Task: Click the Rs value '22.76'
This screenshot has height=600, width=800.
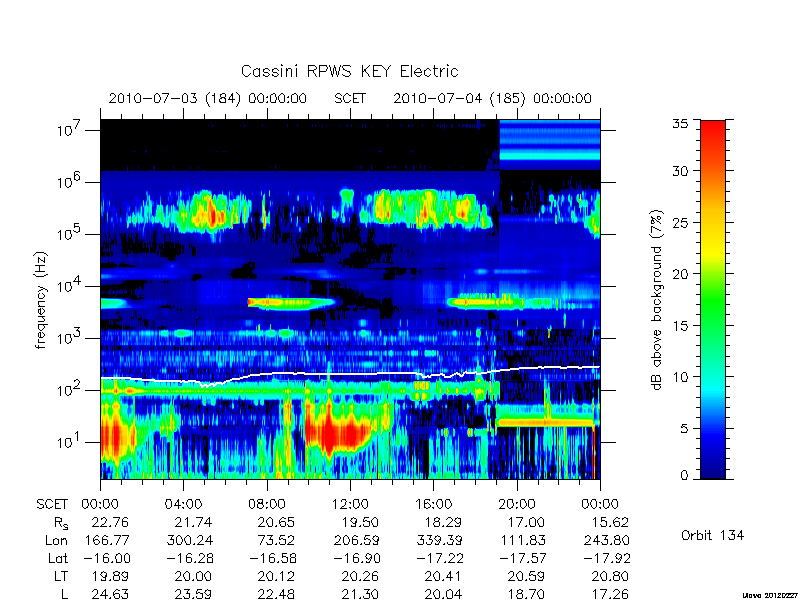Action: (x=110, y=522)
